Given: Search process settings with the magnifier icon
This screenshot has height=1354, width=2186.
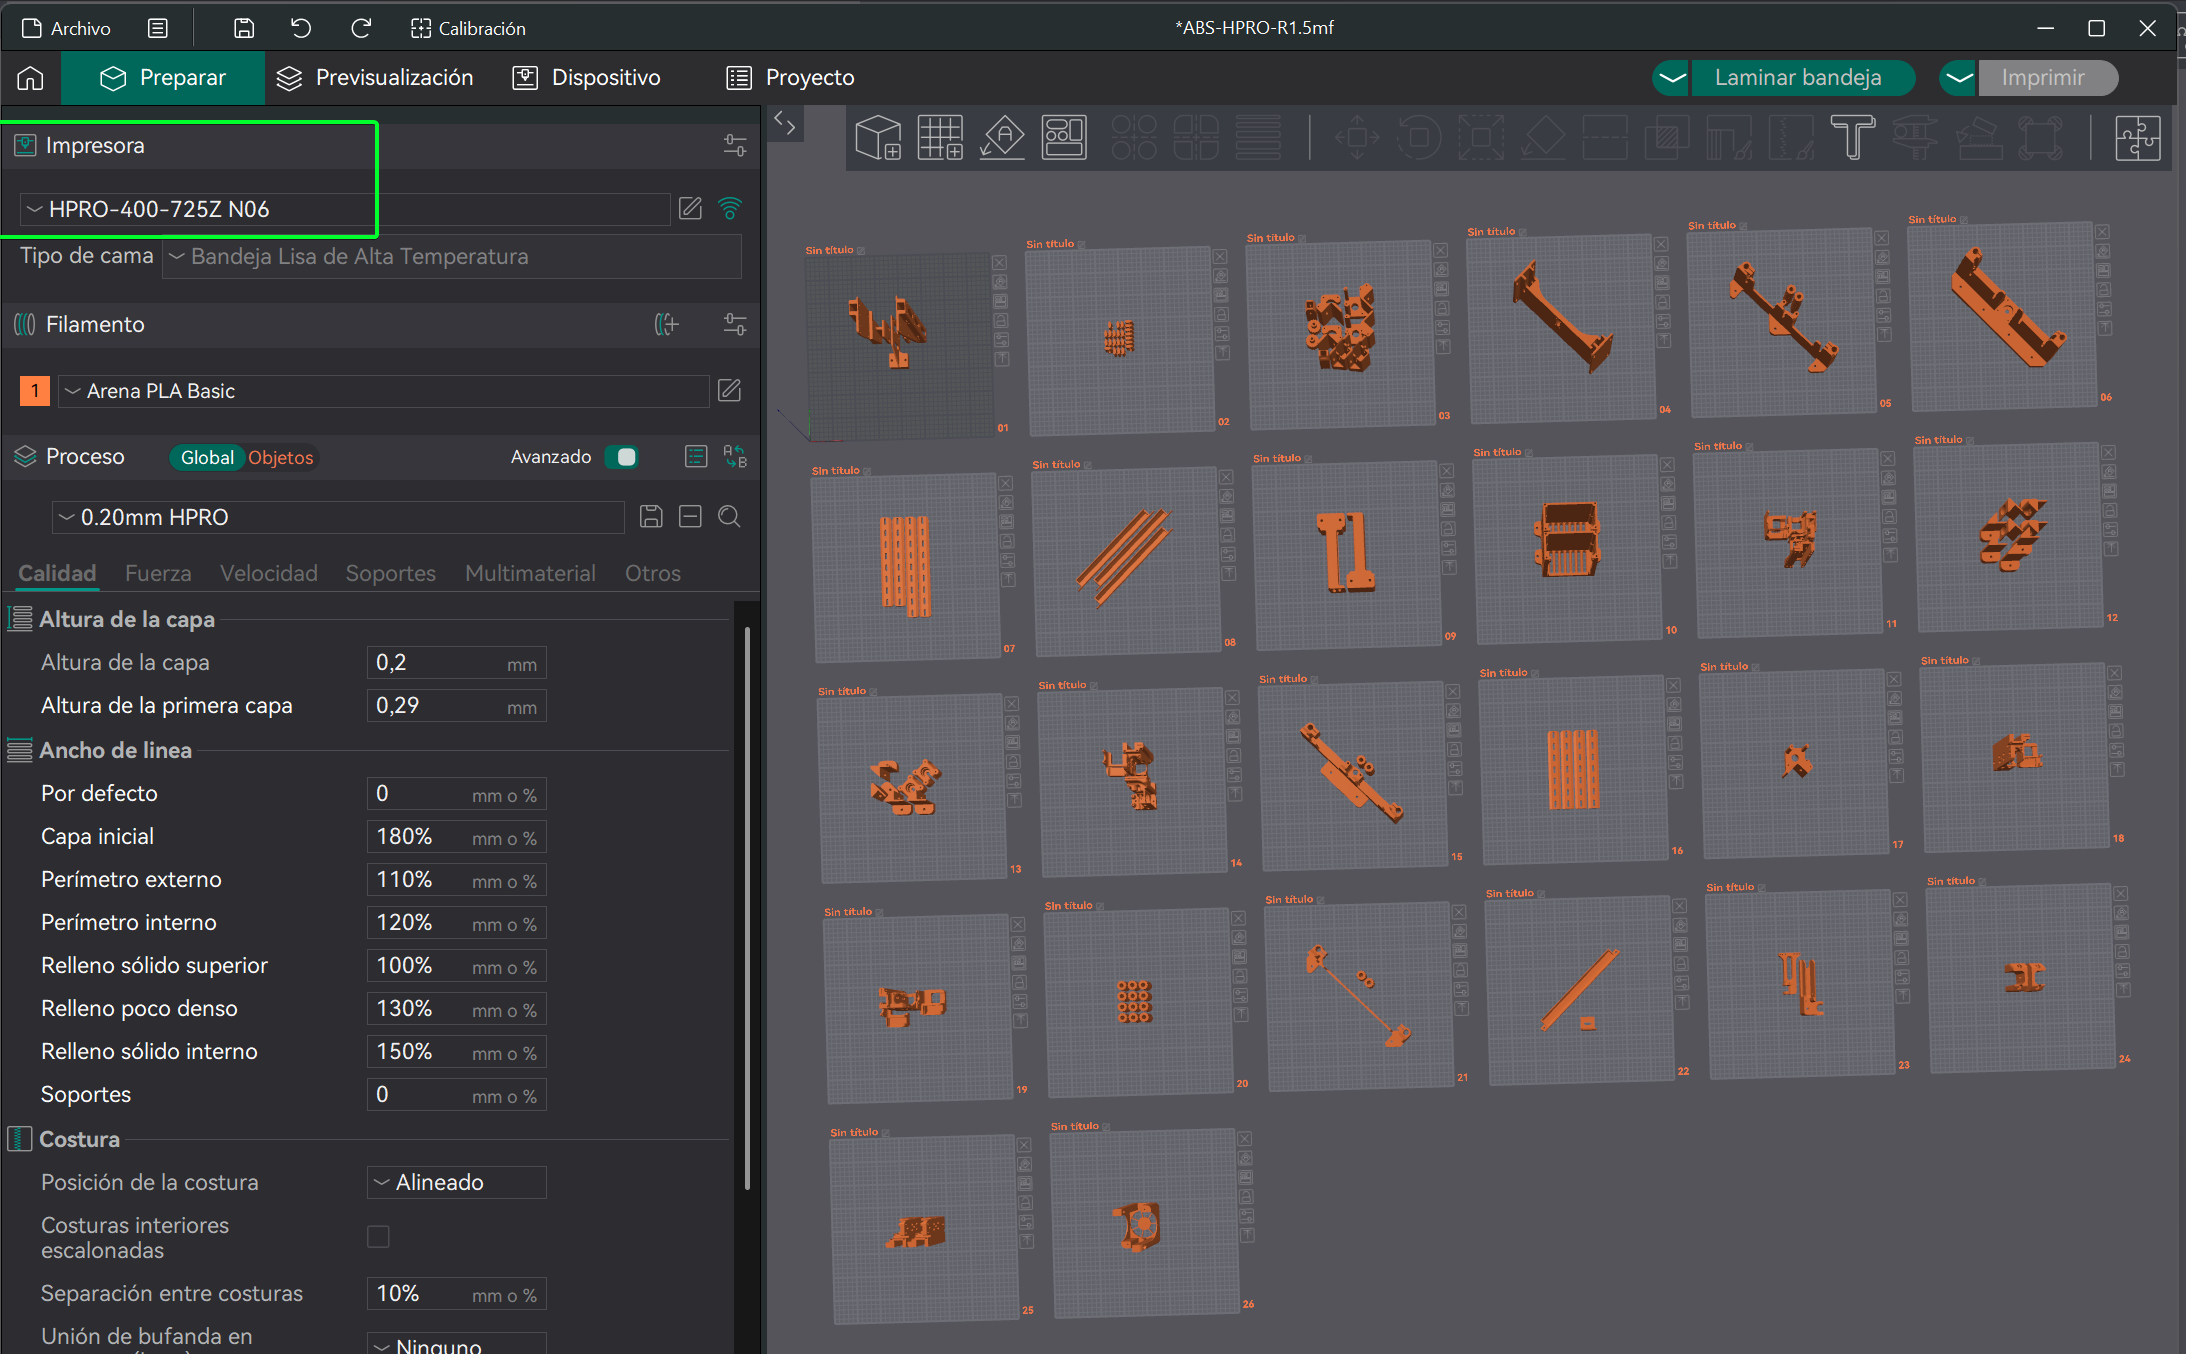Looking at the screenshot, I should tap(729, 516).
